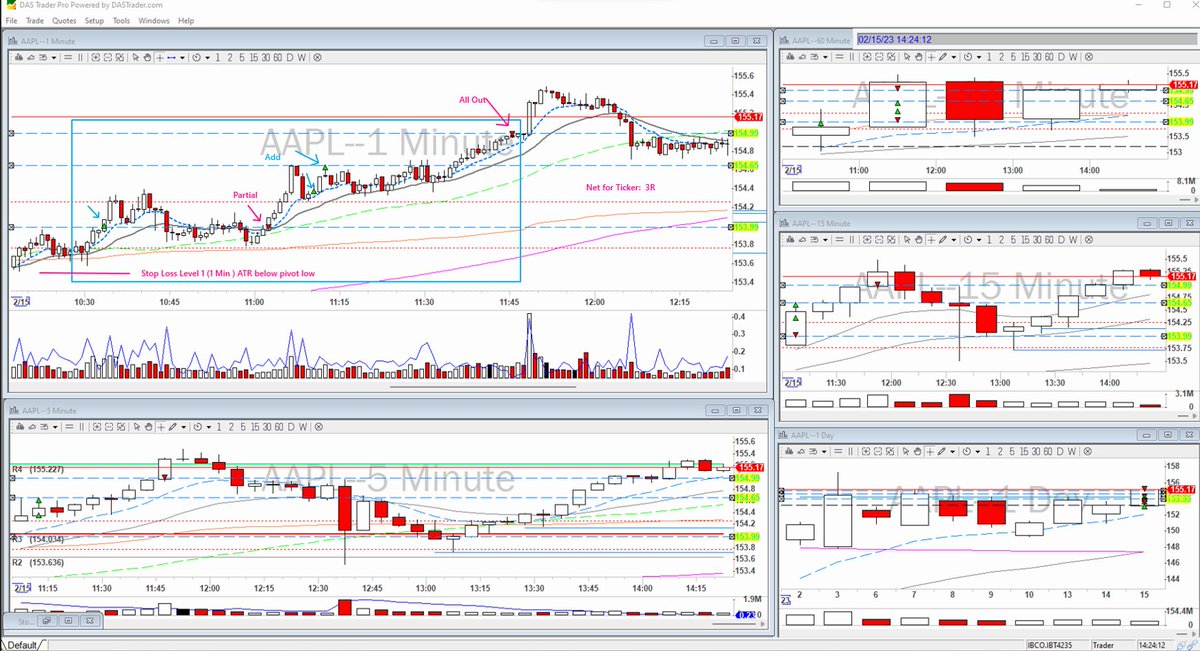
Task: Click circled X icon in 60 Minute chart toolbar
Action: [1089, 58]
